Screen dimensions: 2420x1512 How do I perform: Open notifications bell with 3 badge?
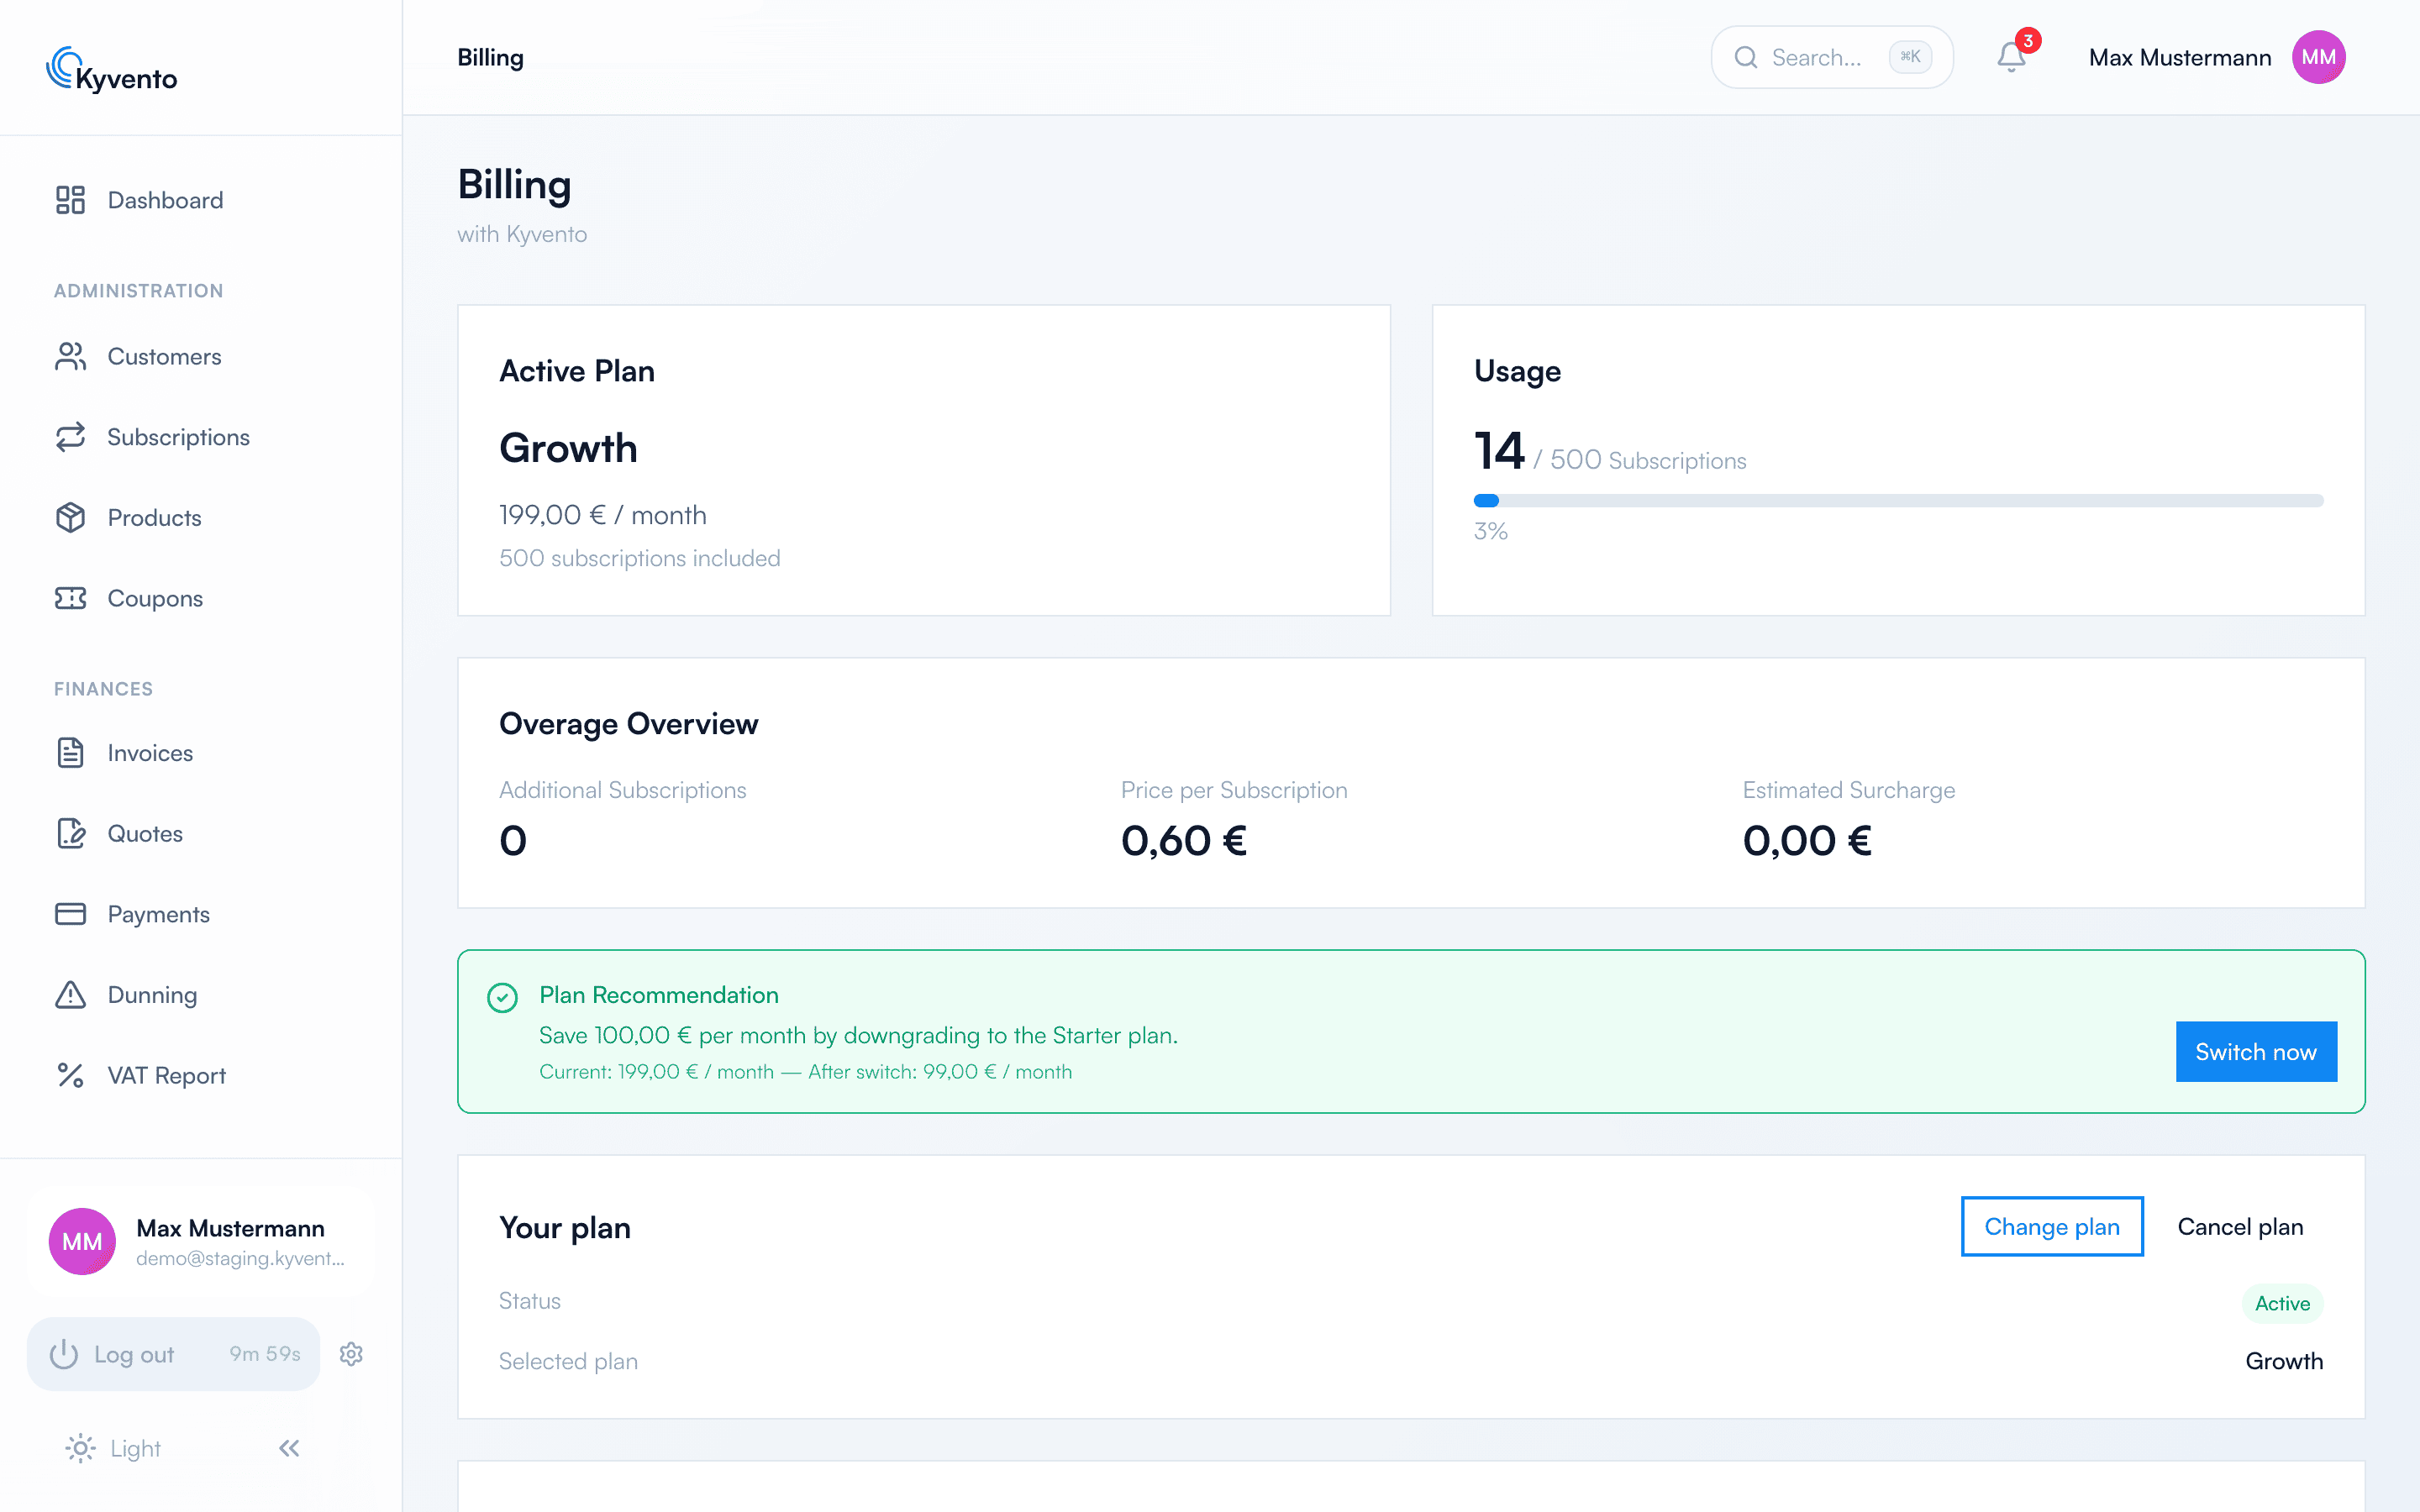pyautogui.click(x=2012, y=57)
